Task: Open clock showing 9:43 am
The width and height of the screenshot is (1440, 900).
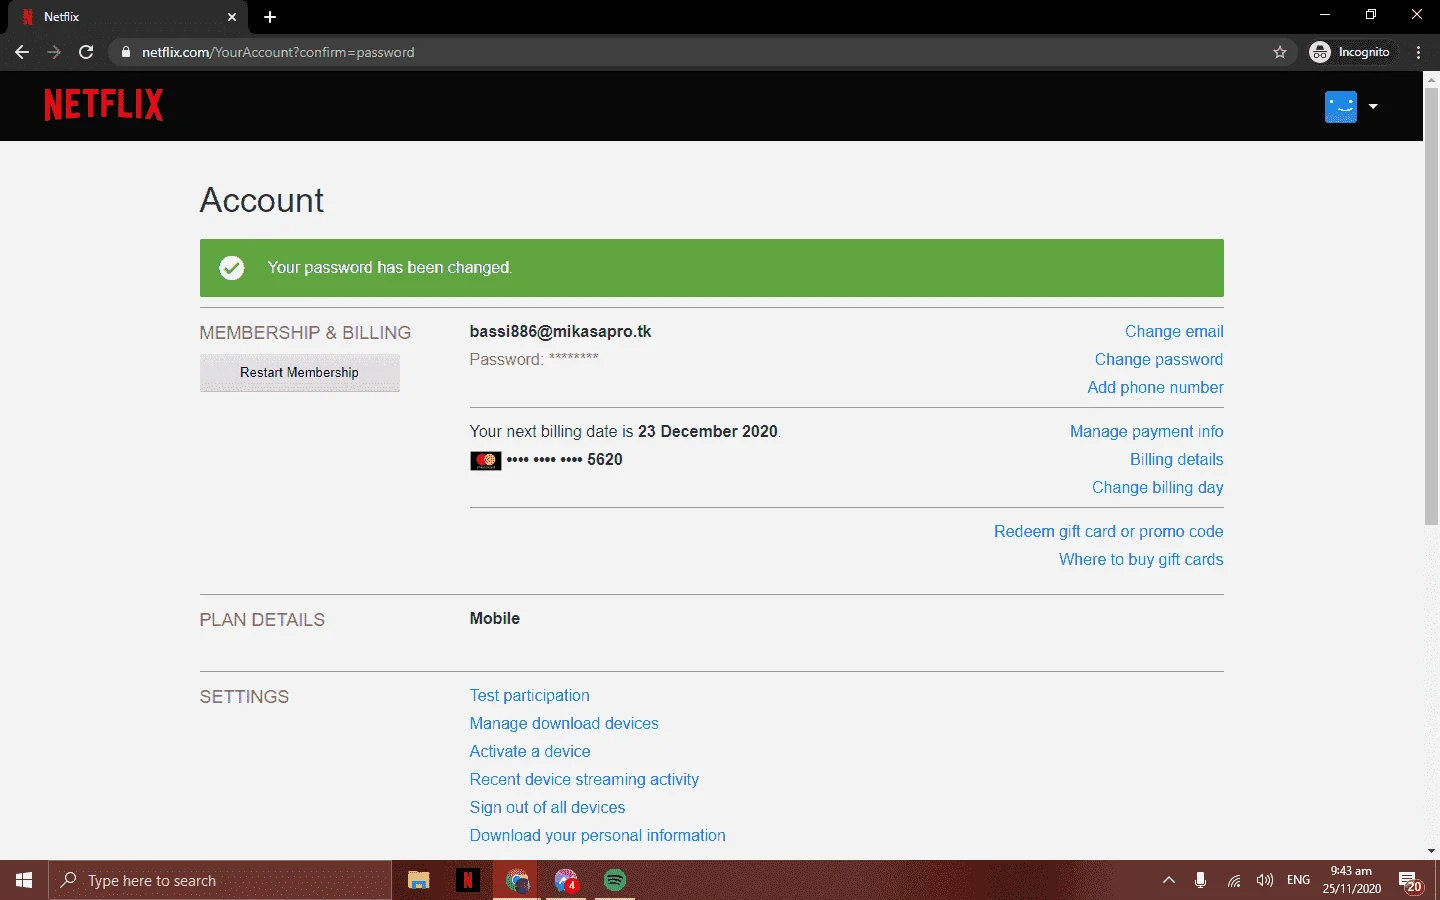Action: pos(1351,880)
